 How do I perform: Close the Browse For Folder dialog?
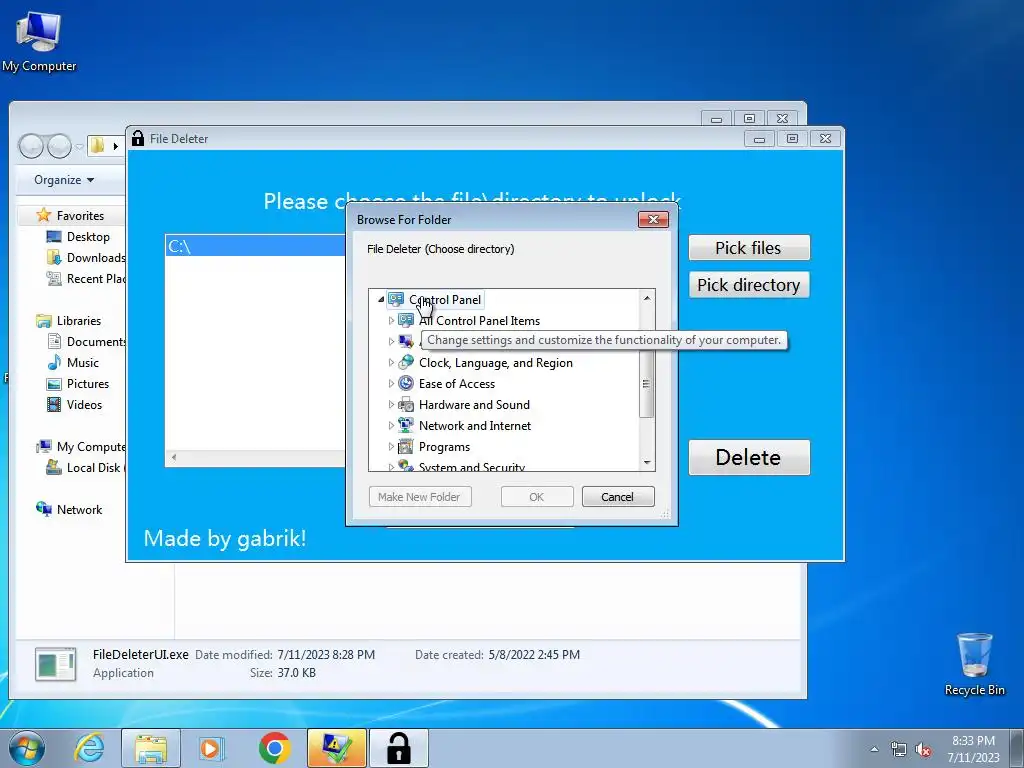pos(653,219)
